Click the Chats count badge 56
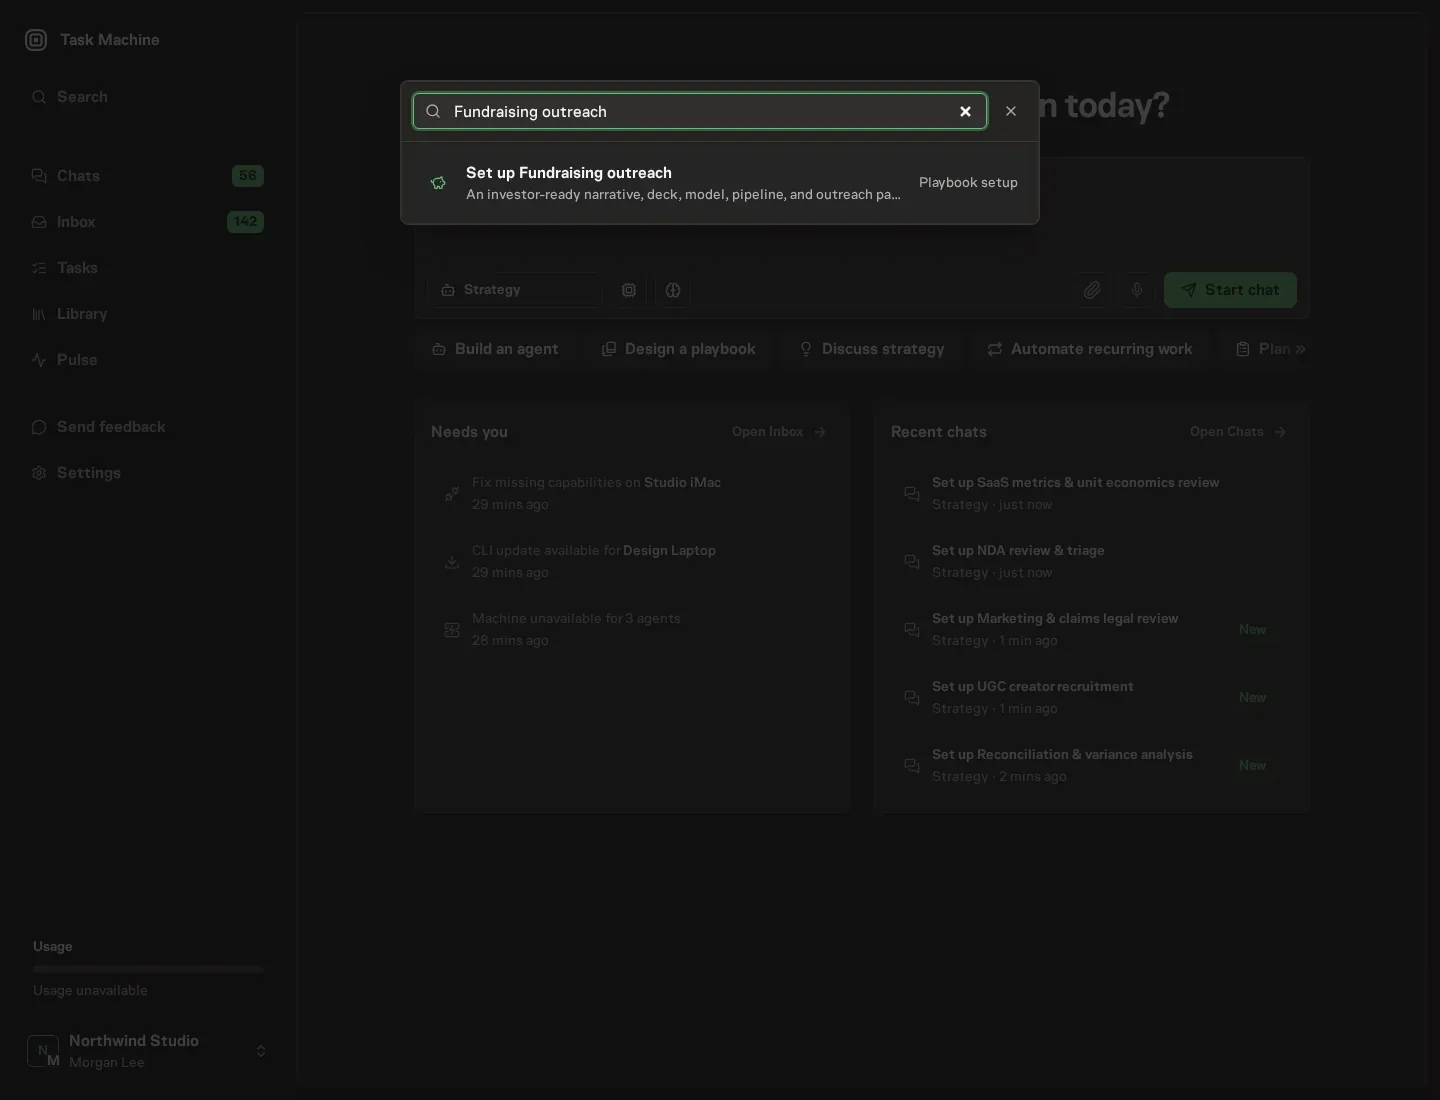 (x=248, y=176)
